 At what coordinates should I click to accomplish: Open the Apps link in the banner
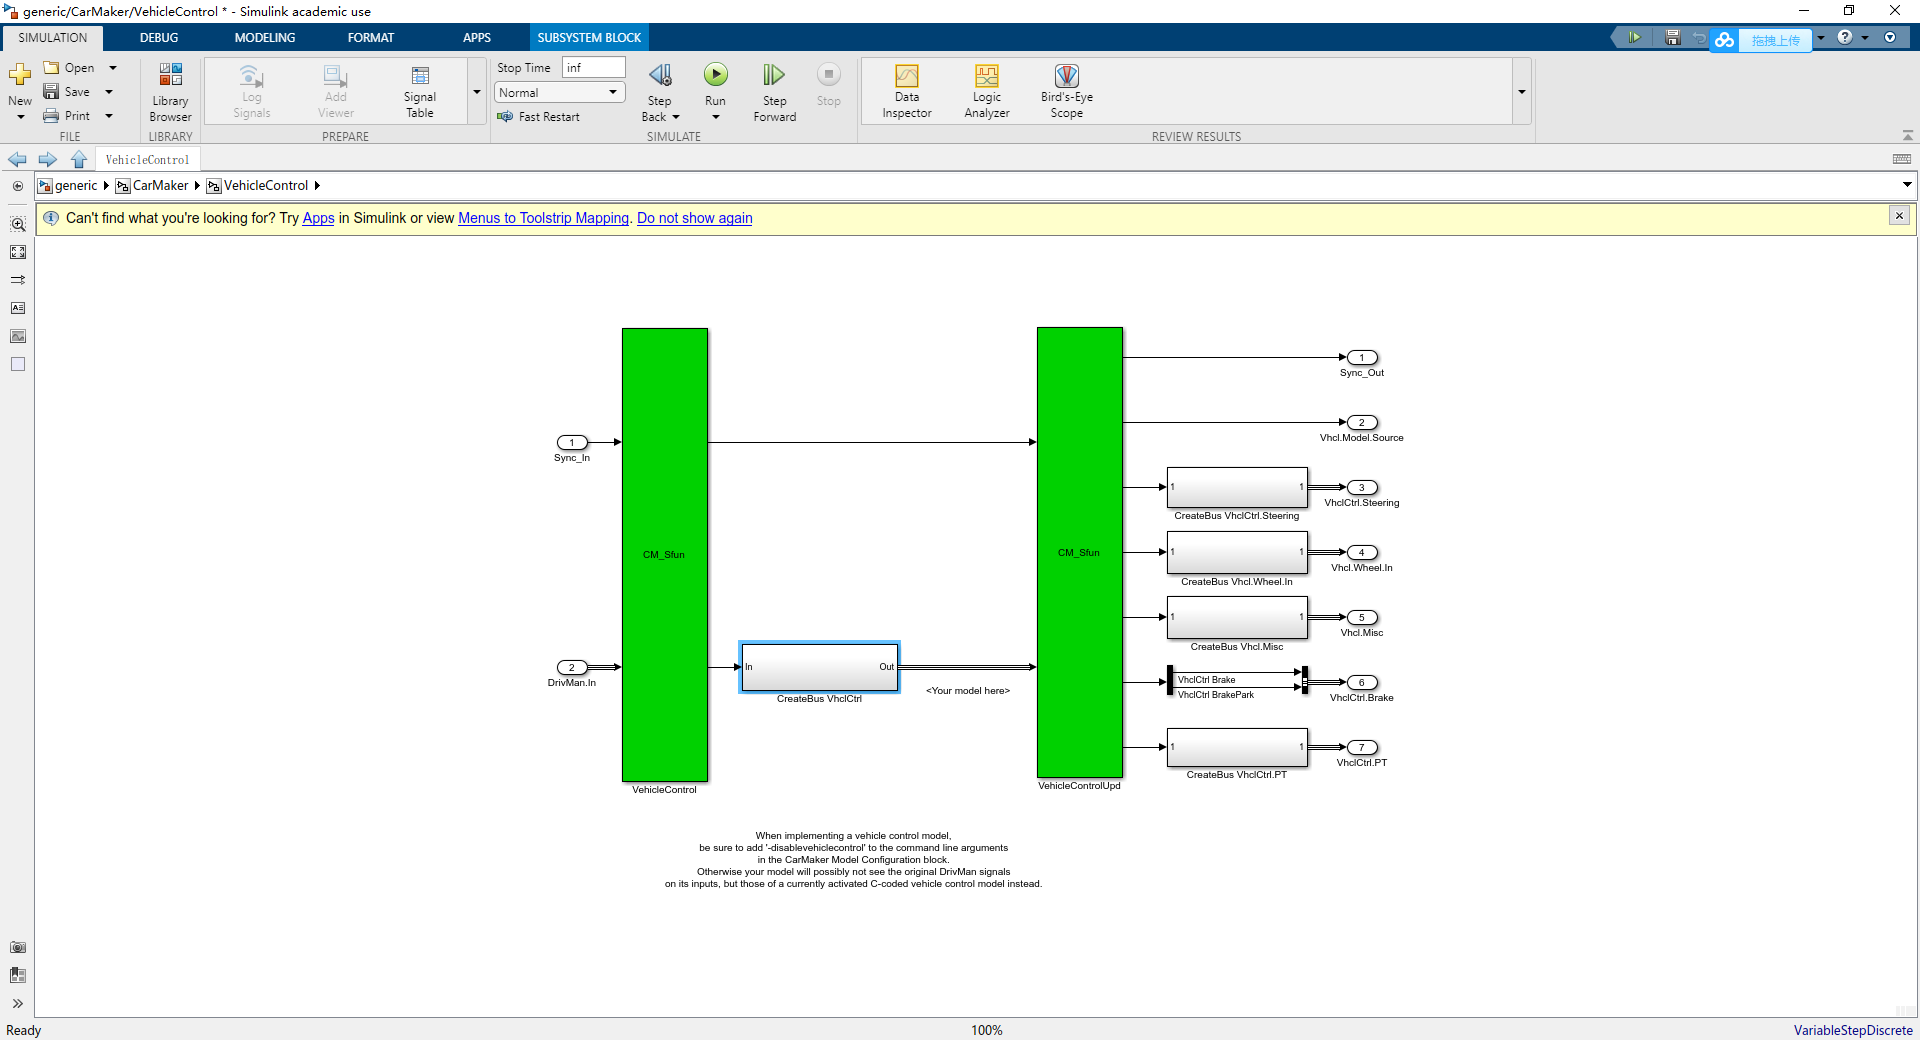tap(318, 218)
